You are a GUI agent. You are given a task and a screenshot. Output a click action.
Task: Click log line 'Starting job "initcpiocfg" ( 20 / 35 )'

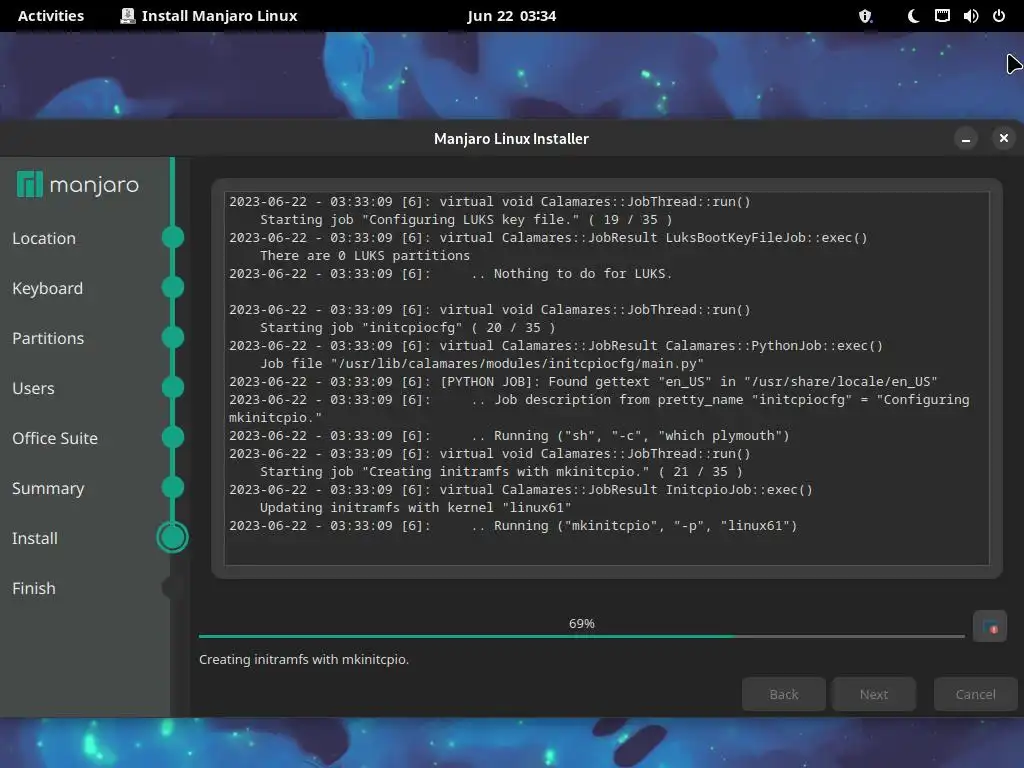[408, 328]
